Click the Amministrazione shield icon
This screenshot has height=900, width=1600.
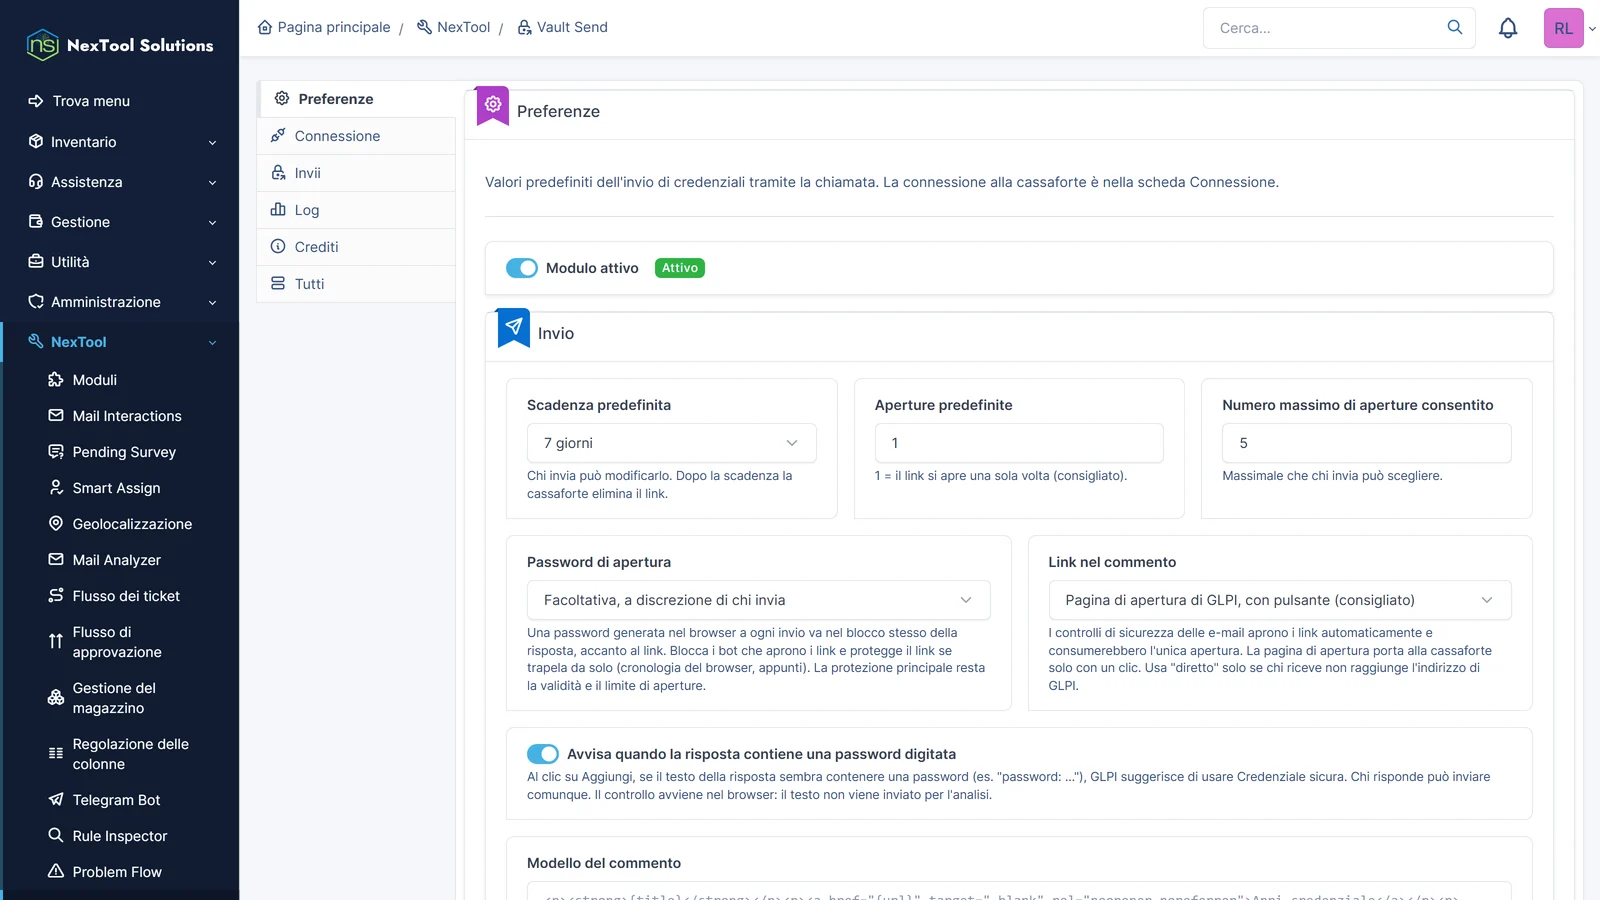click(36, 301)
